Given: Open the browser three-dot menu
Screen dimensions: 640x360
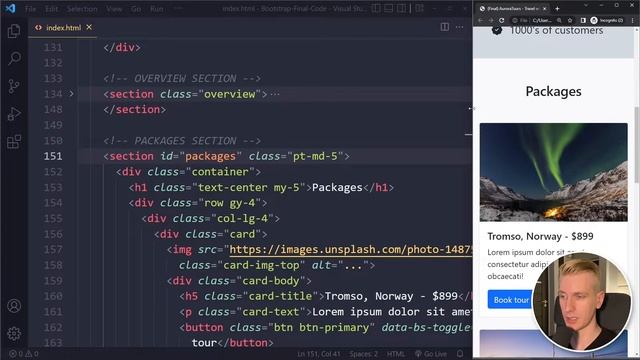Looking at the screenshot, I should point(632,20).
